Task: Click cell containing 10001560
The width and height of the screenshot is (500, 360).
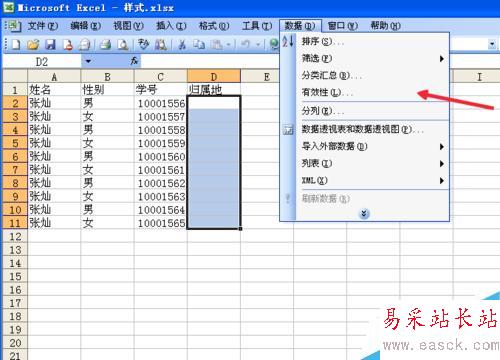Action: [161, 157]
